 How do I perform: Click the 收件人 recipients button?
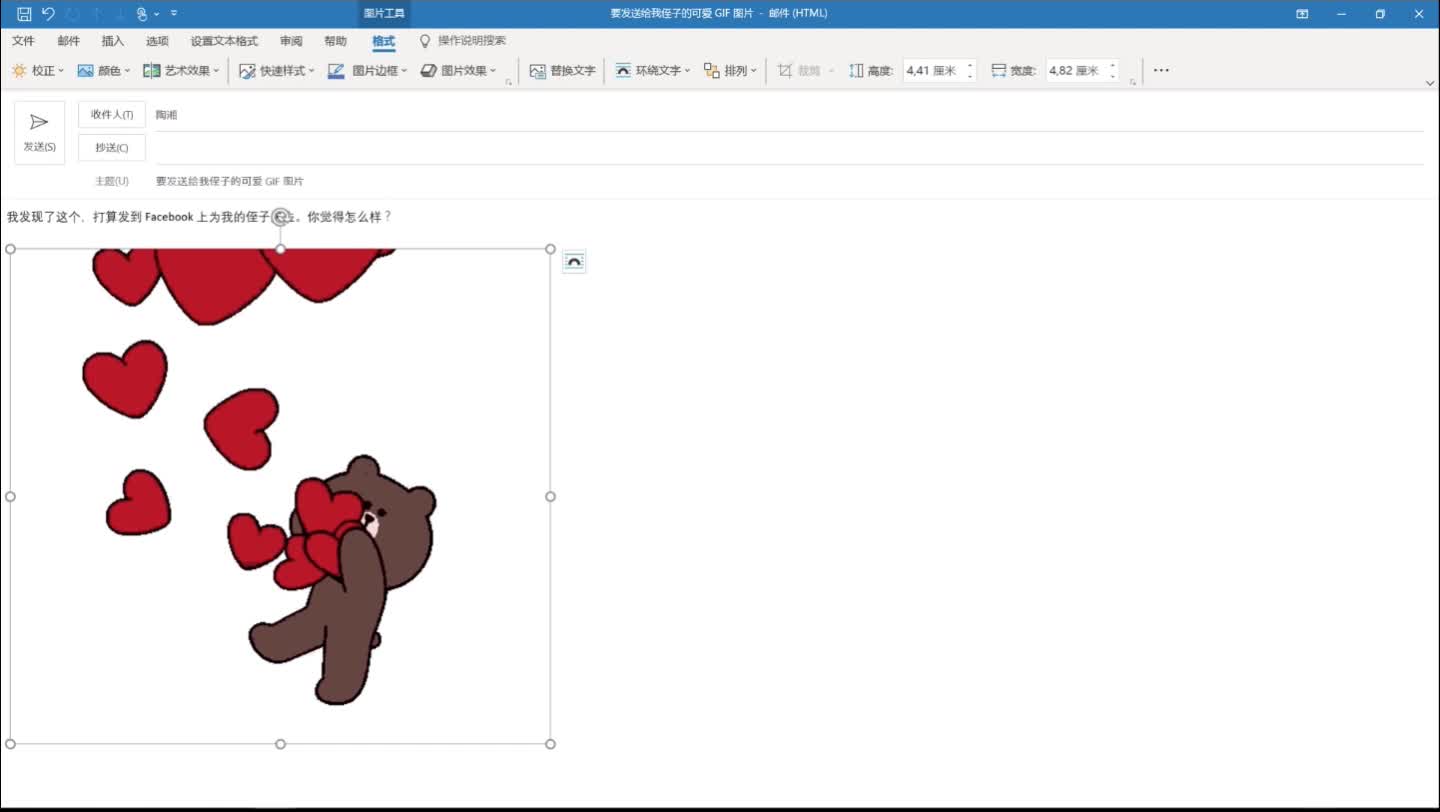tap(112, 115)
